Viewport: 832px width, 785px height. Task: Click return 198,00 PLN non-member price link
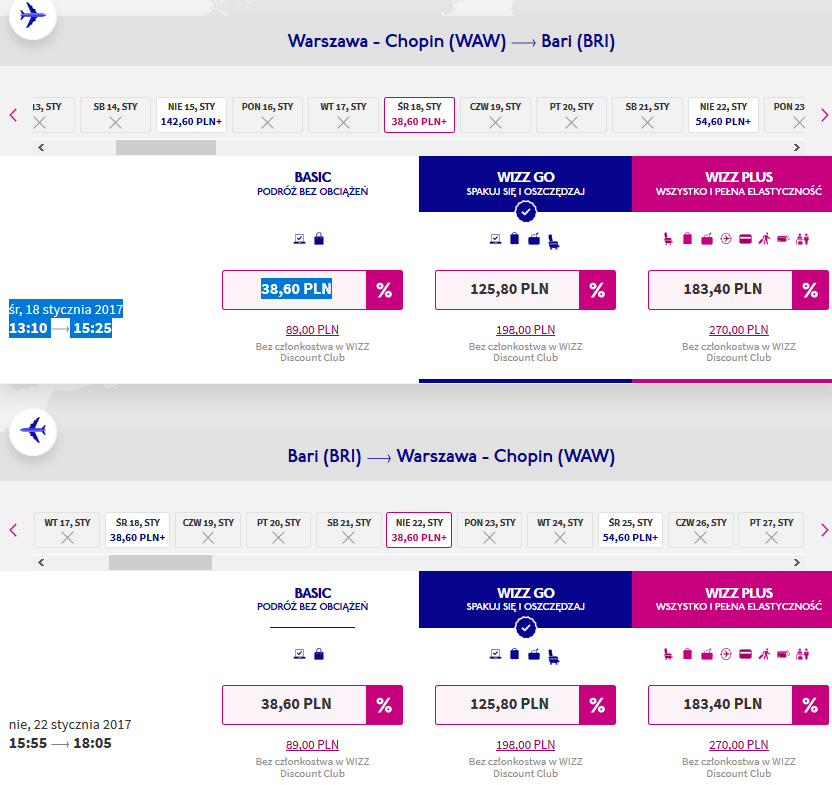tap(526, 745)
